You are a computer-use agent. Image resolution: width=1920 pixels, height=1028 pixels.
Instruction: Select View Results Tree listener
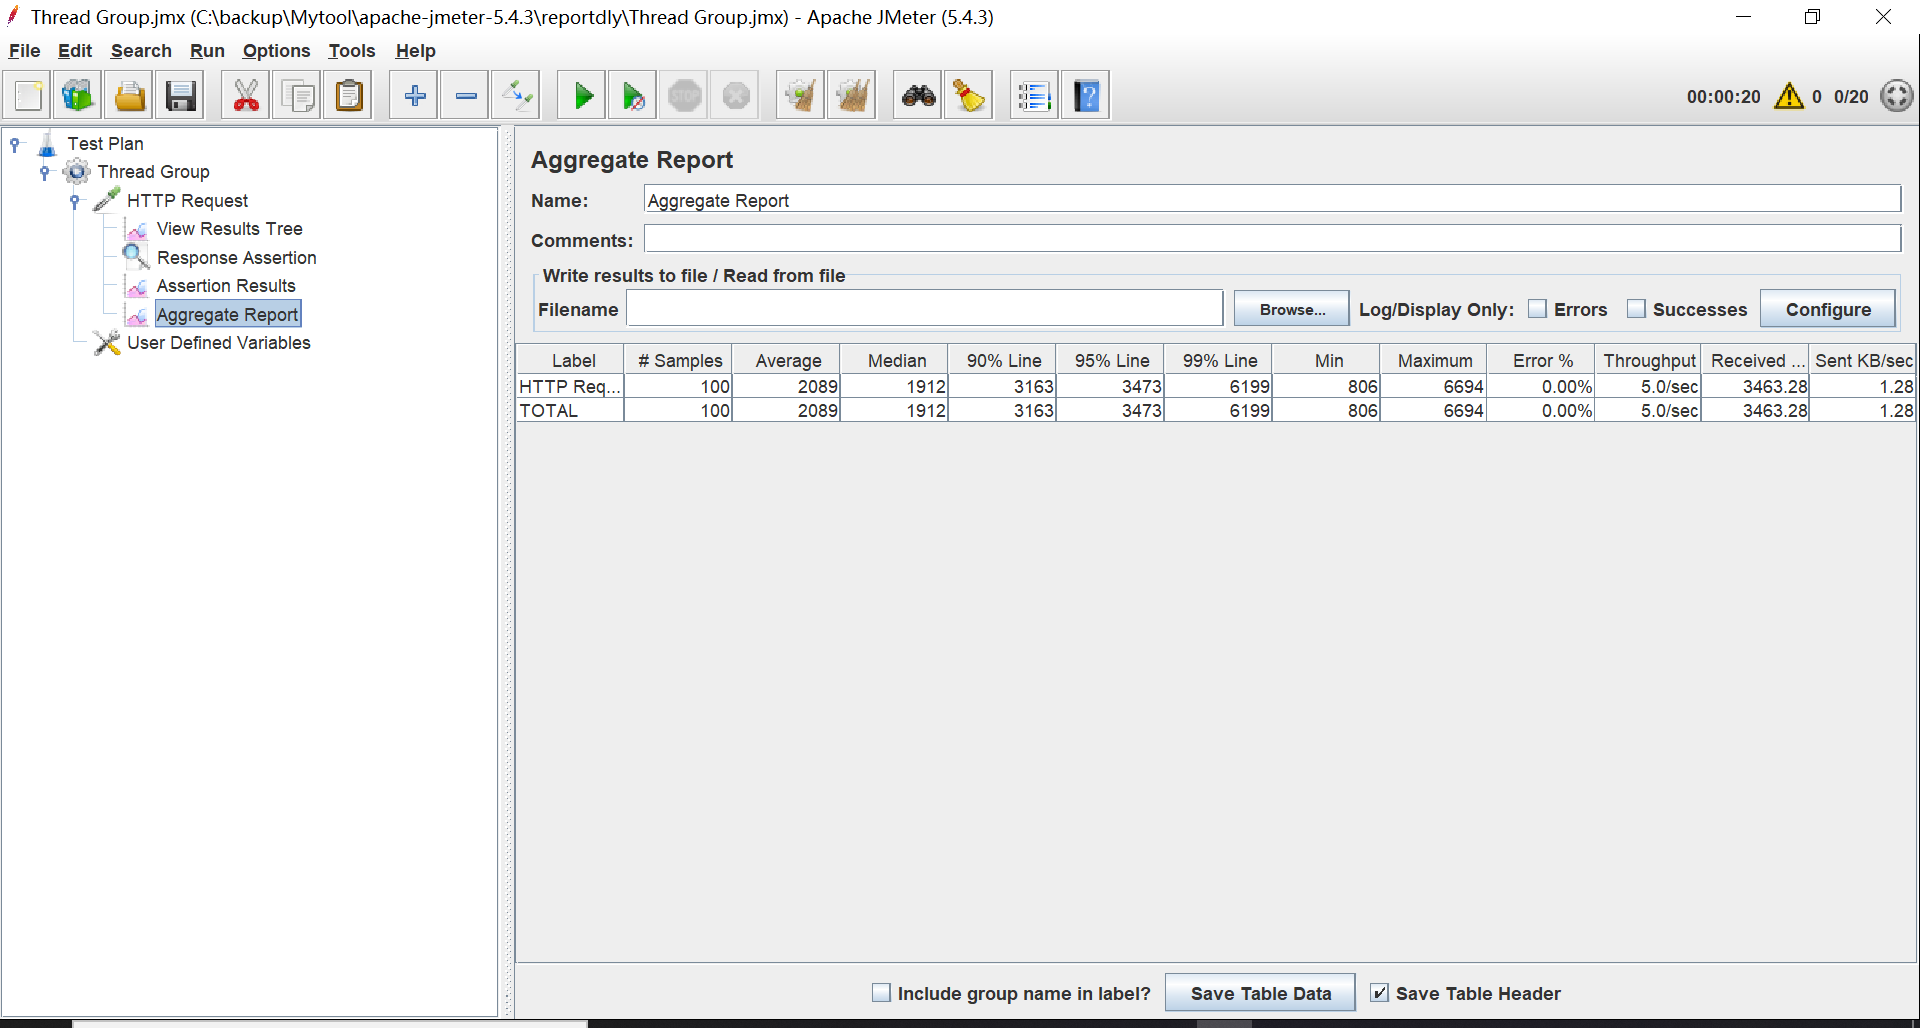click(229, 229)
